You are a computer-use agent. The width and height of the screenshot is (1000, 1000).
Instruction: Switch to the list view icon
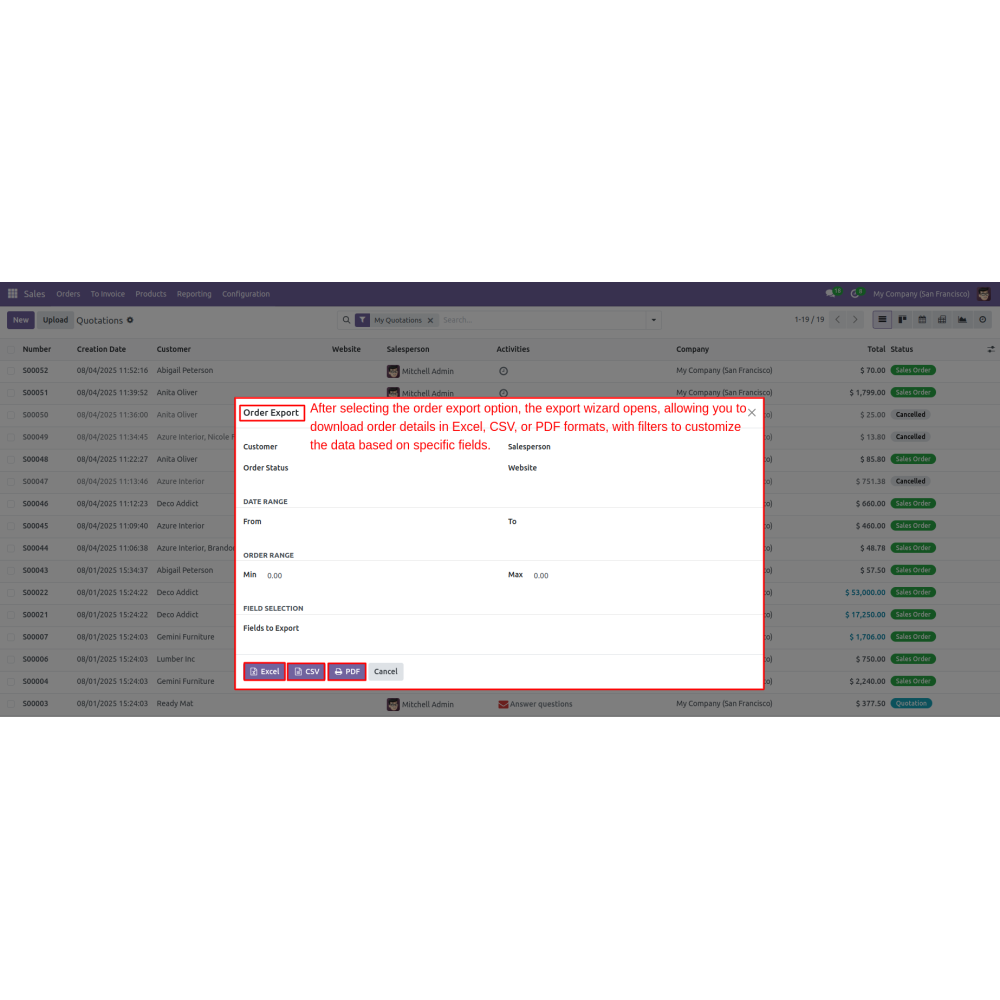pyautogui.click(x=882, y=320)
